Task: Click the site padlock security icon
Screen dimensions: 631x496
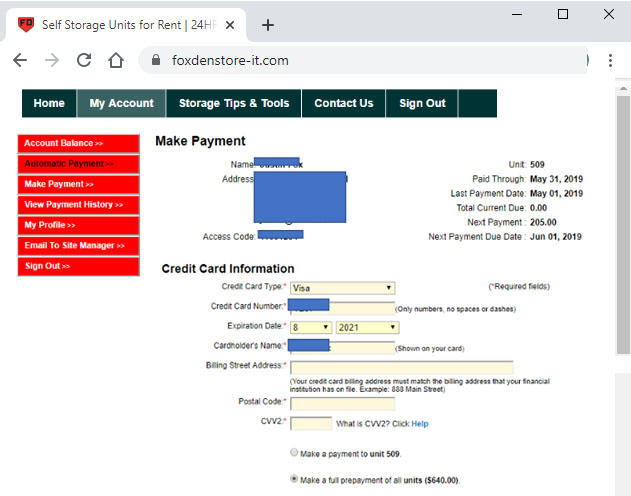Action: pyautogui.click(x=155, y=60)
